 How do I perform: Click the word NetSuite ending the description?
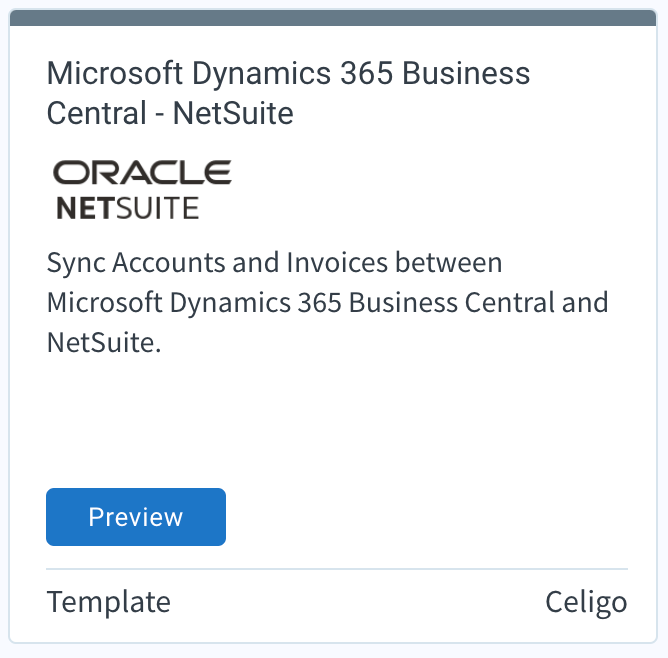click(104, 342)
